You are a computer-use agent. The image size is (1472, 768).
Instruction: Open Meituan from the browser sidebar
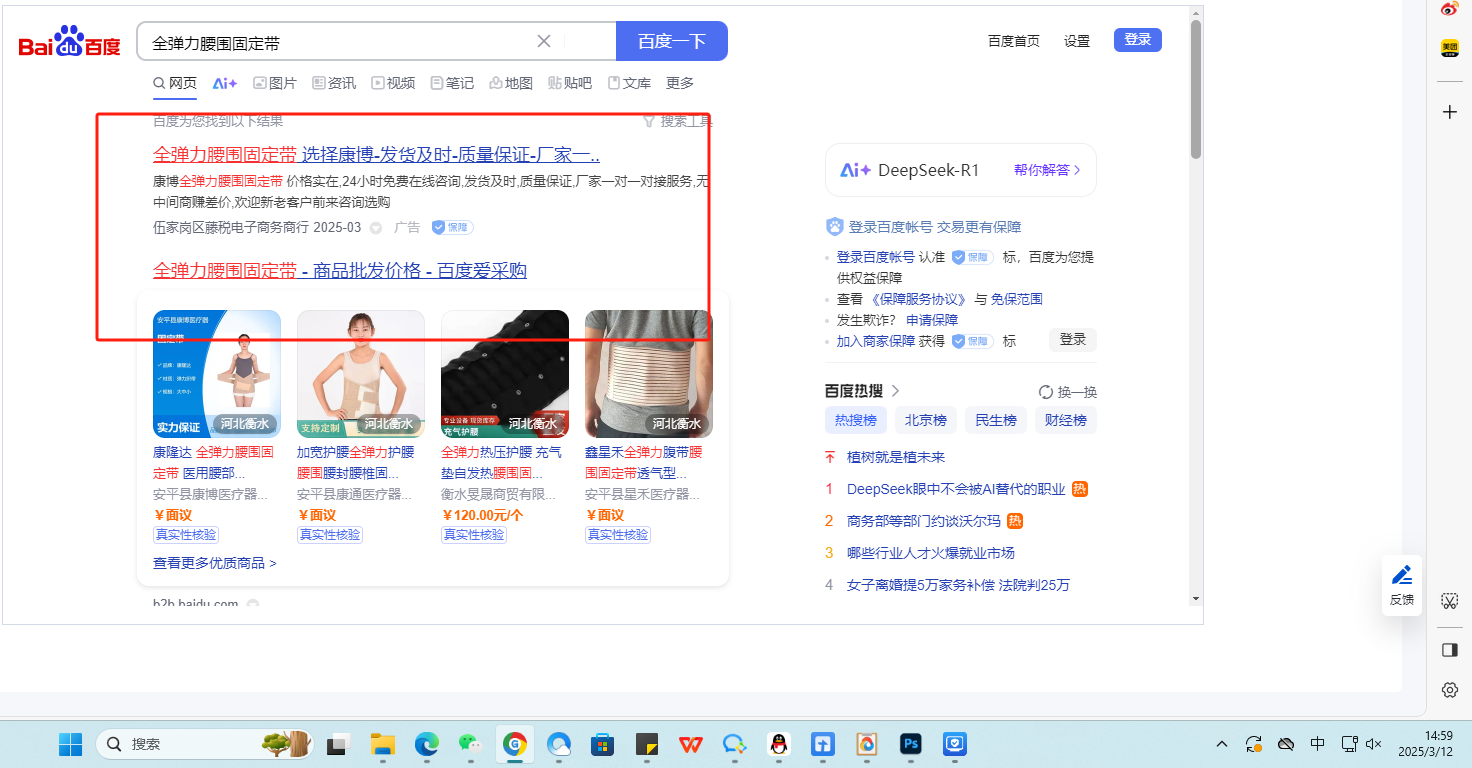tap(1449, 48)
